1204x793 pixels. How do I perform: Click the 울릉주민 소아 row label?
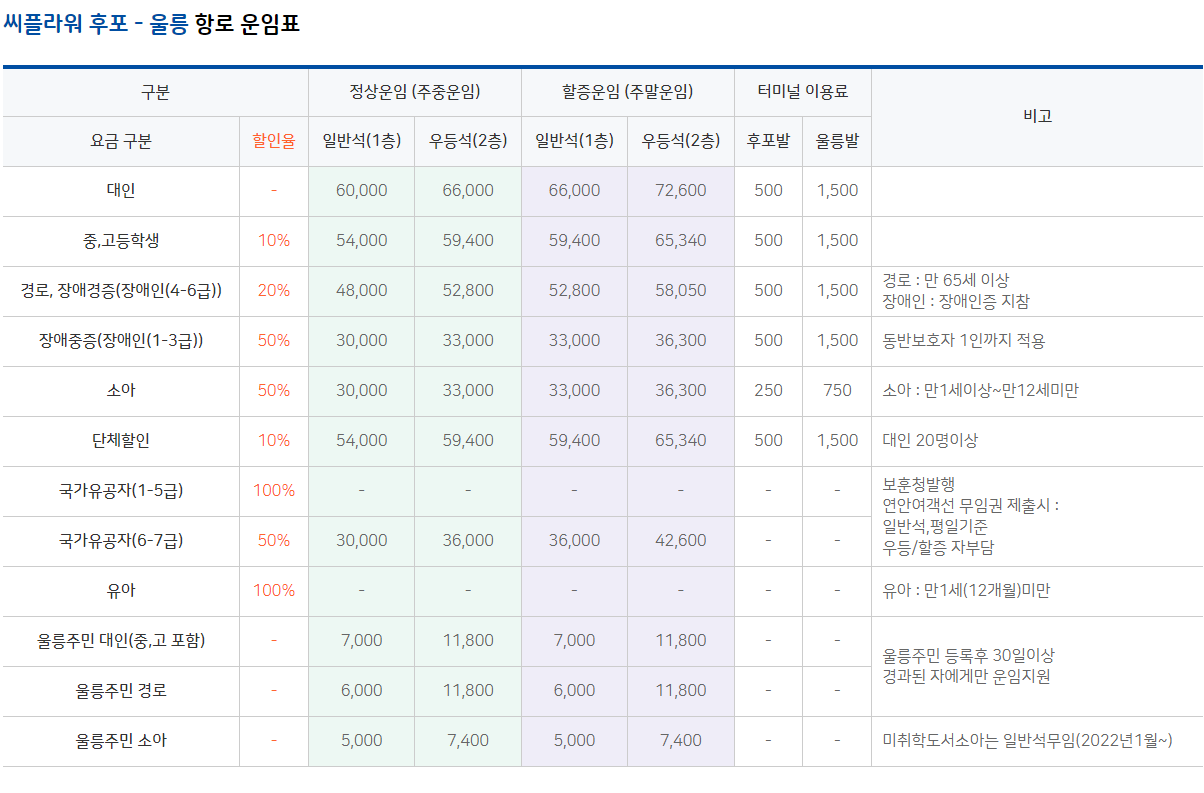(x=121, y=741)
